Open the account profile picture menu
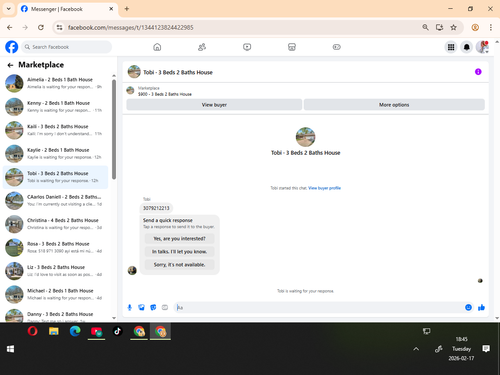The height and width of the screenshot is (375, 500). pos(482,47)
